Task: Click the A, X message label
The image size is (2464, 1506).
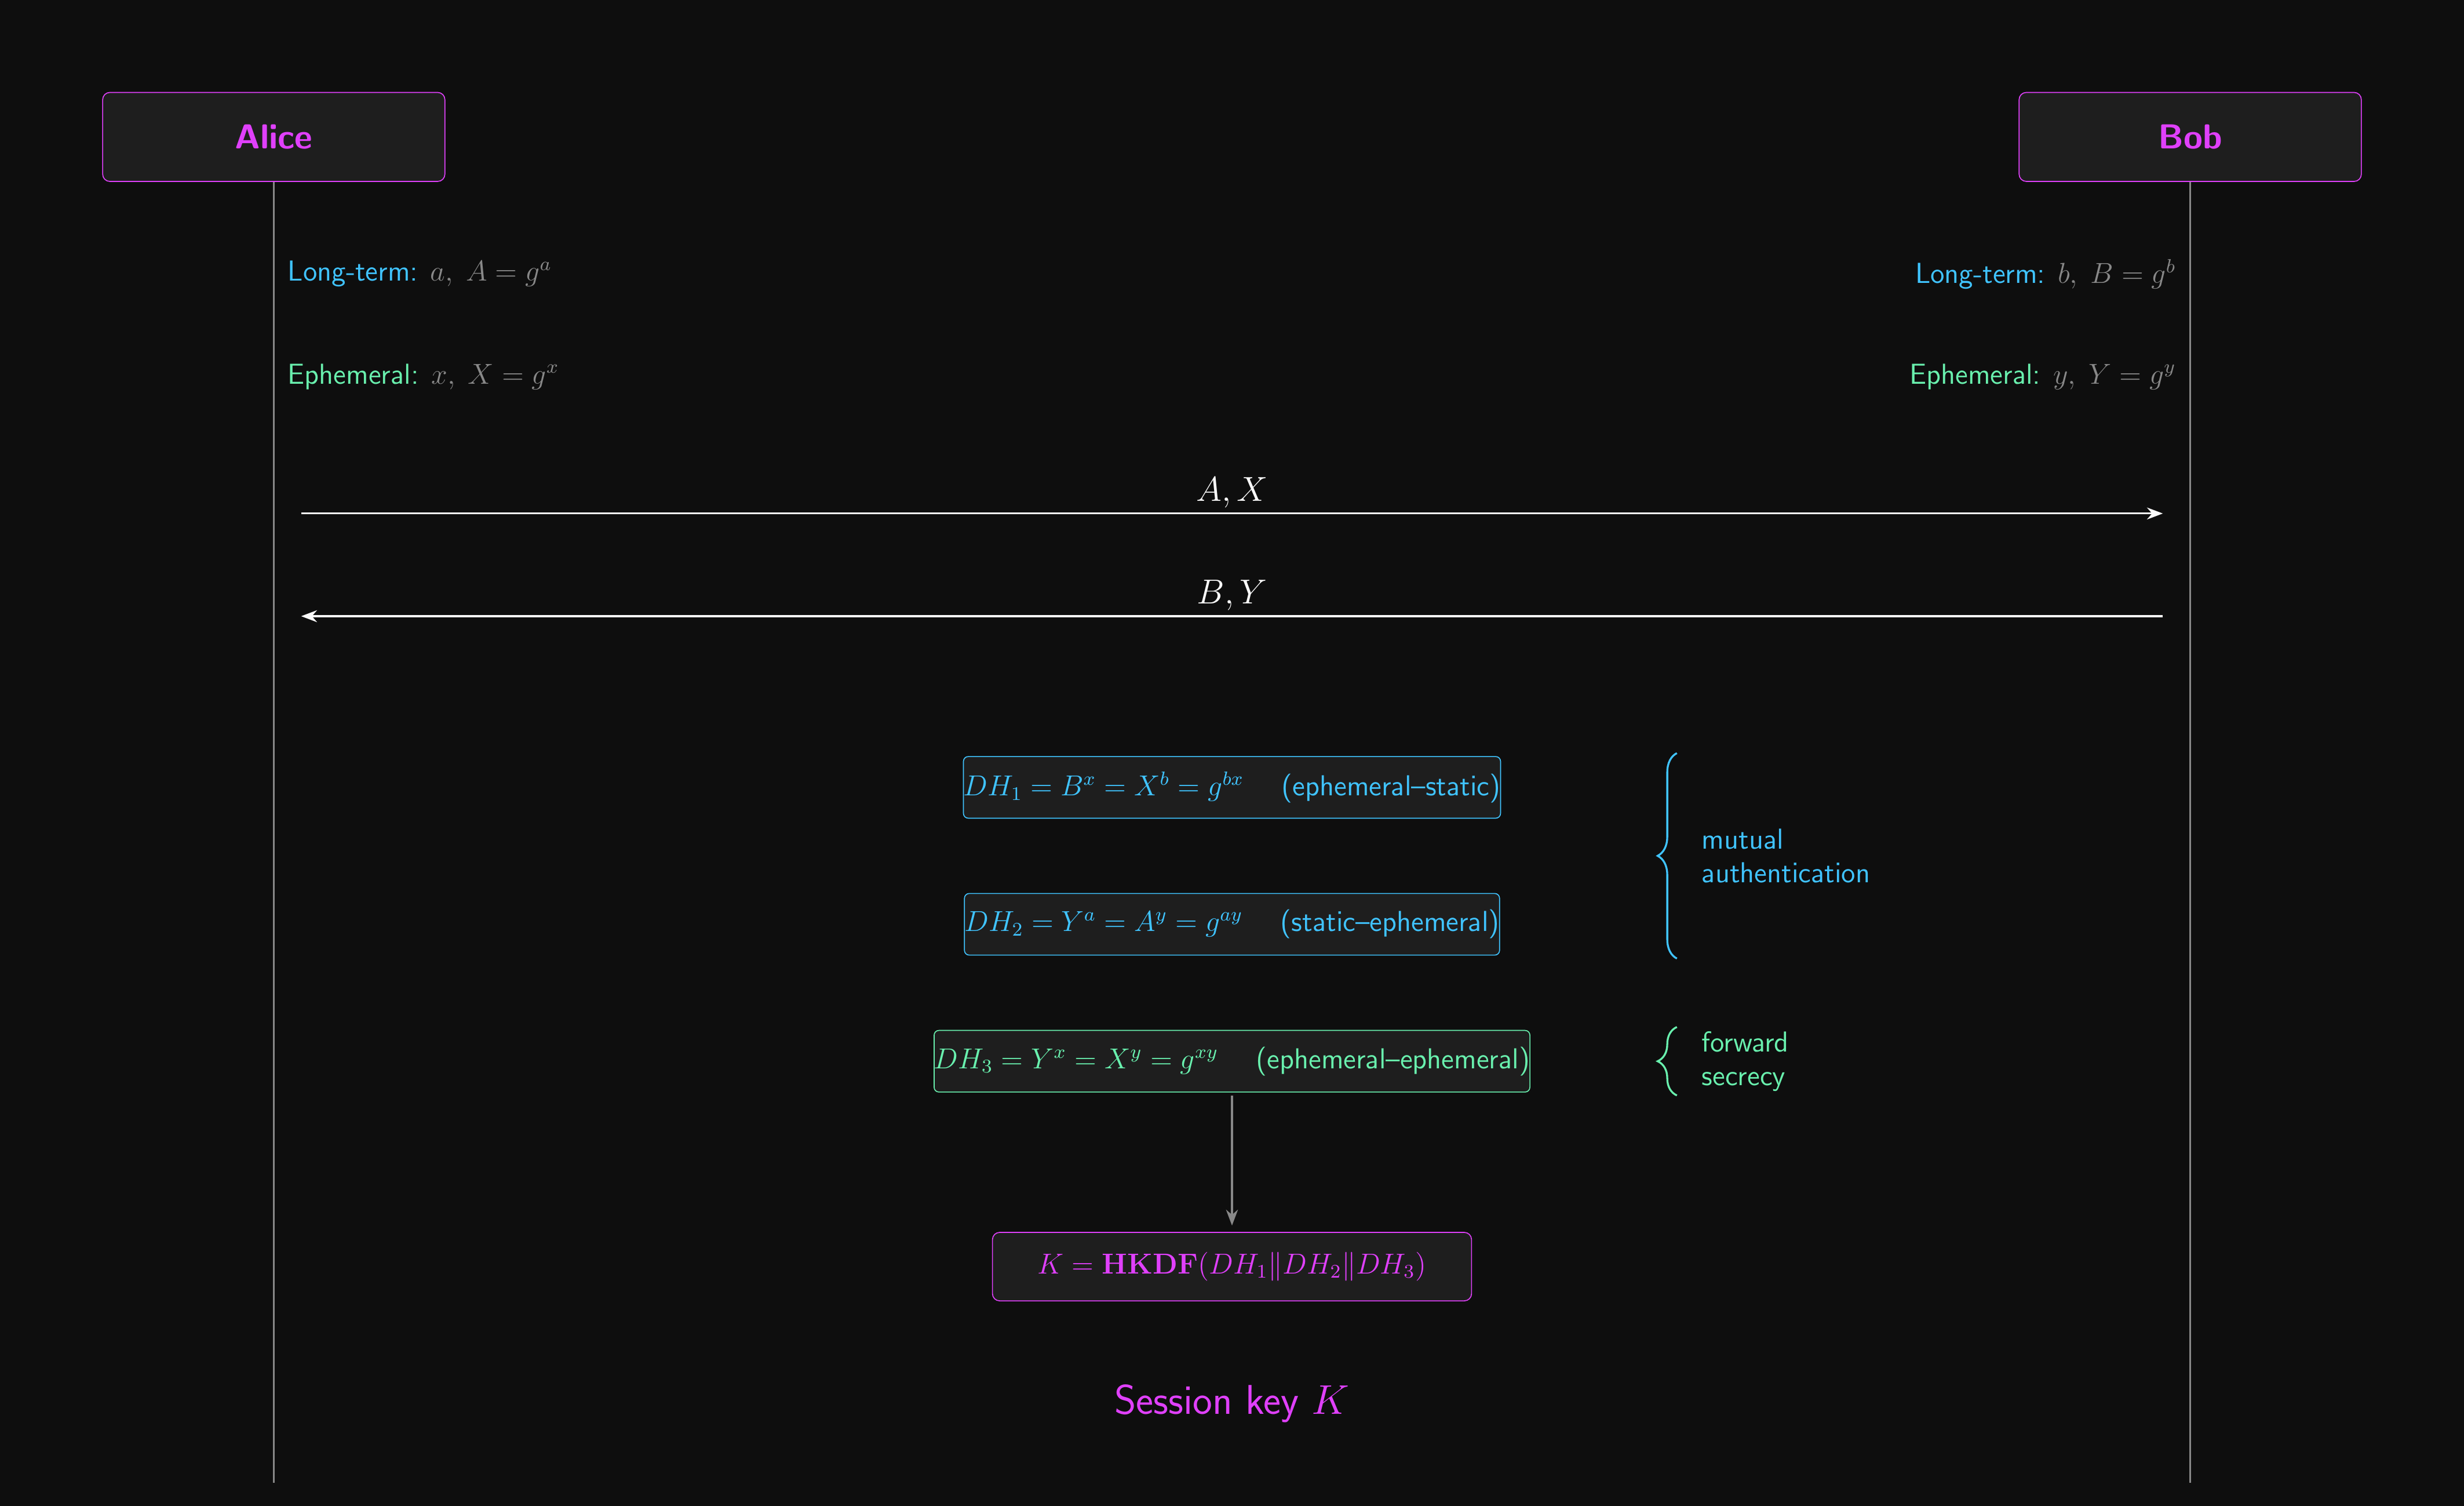Action: click(x=1231, y=490)
